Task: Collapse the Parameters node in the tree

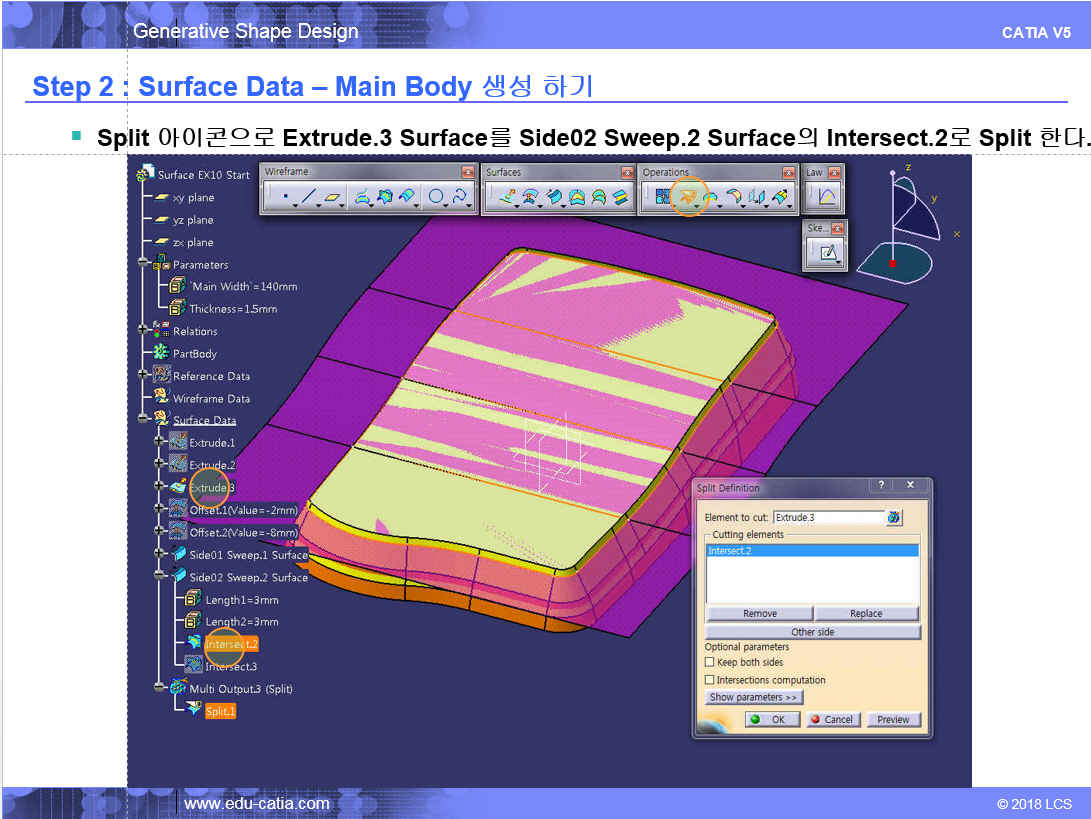Action: 144,264
